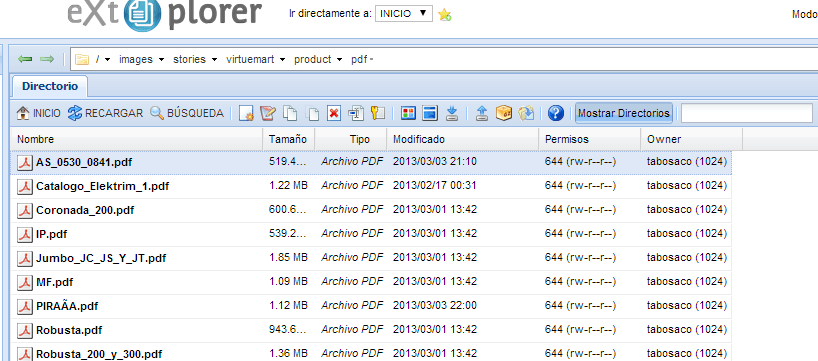Image resolution: width=818 pixels, height=361 pixels.
Task: Click the download arrow icon
Action: tap(452, 113)
